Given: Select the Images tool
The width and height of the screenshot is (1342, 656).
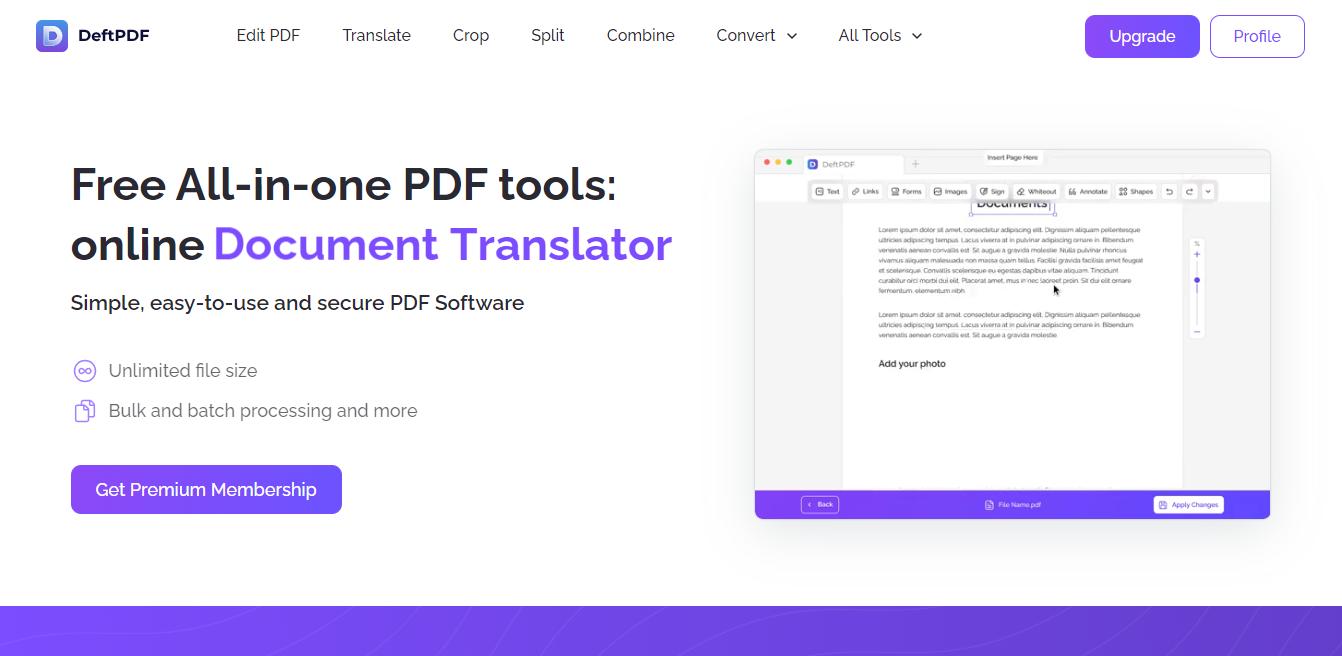Looking at the screenshot, I should 950,190.
